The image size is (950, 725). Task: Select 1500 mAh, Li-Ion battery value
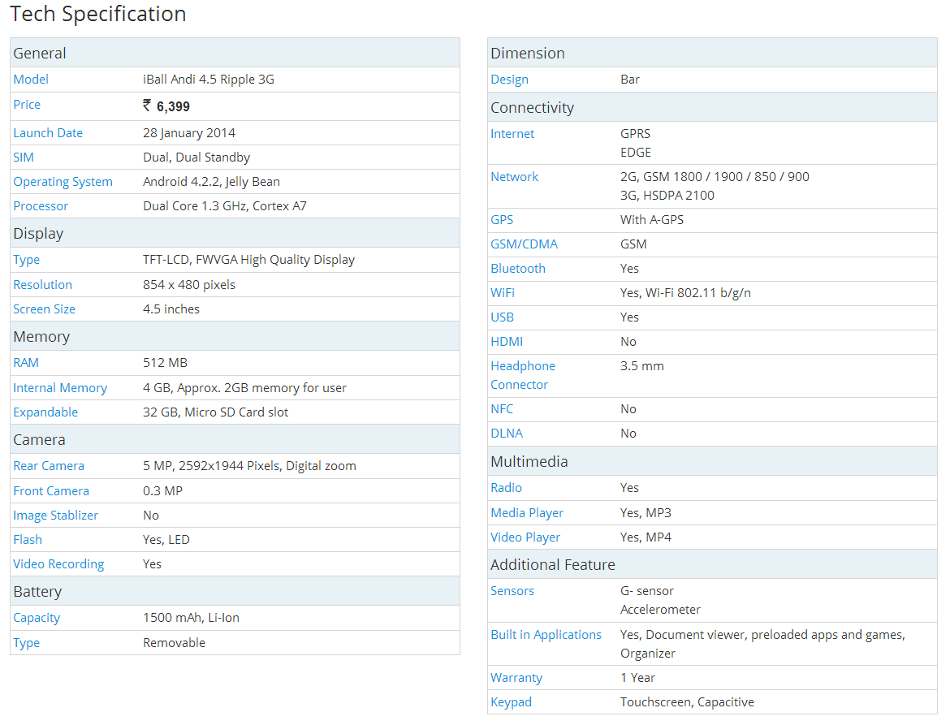(x=191, y=618)
